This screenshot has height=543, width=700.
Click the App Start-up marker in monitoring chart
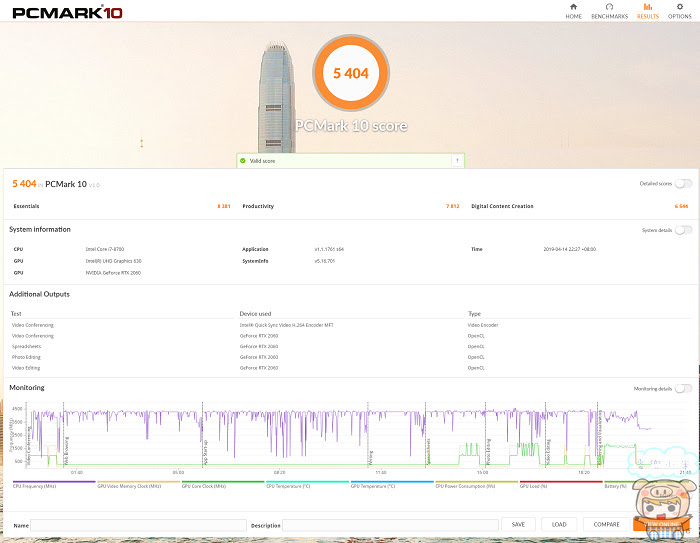click(206, 452)
